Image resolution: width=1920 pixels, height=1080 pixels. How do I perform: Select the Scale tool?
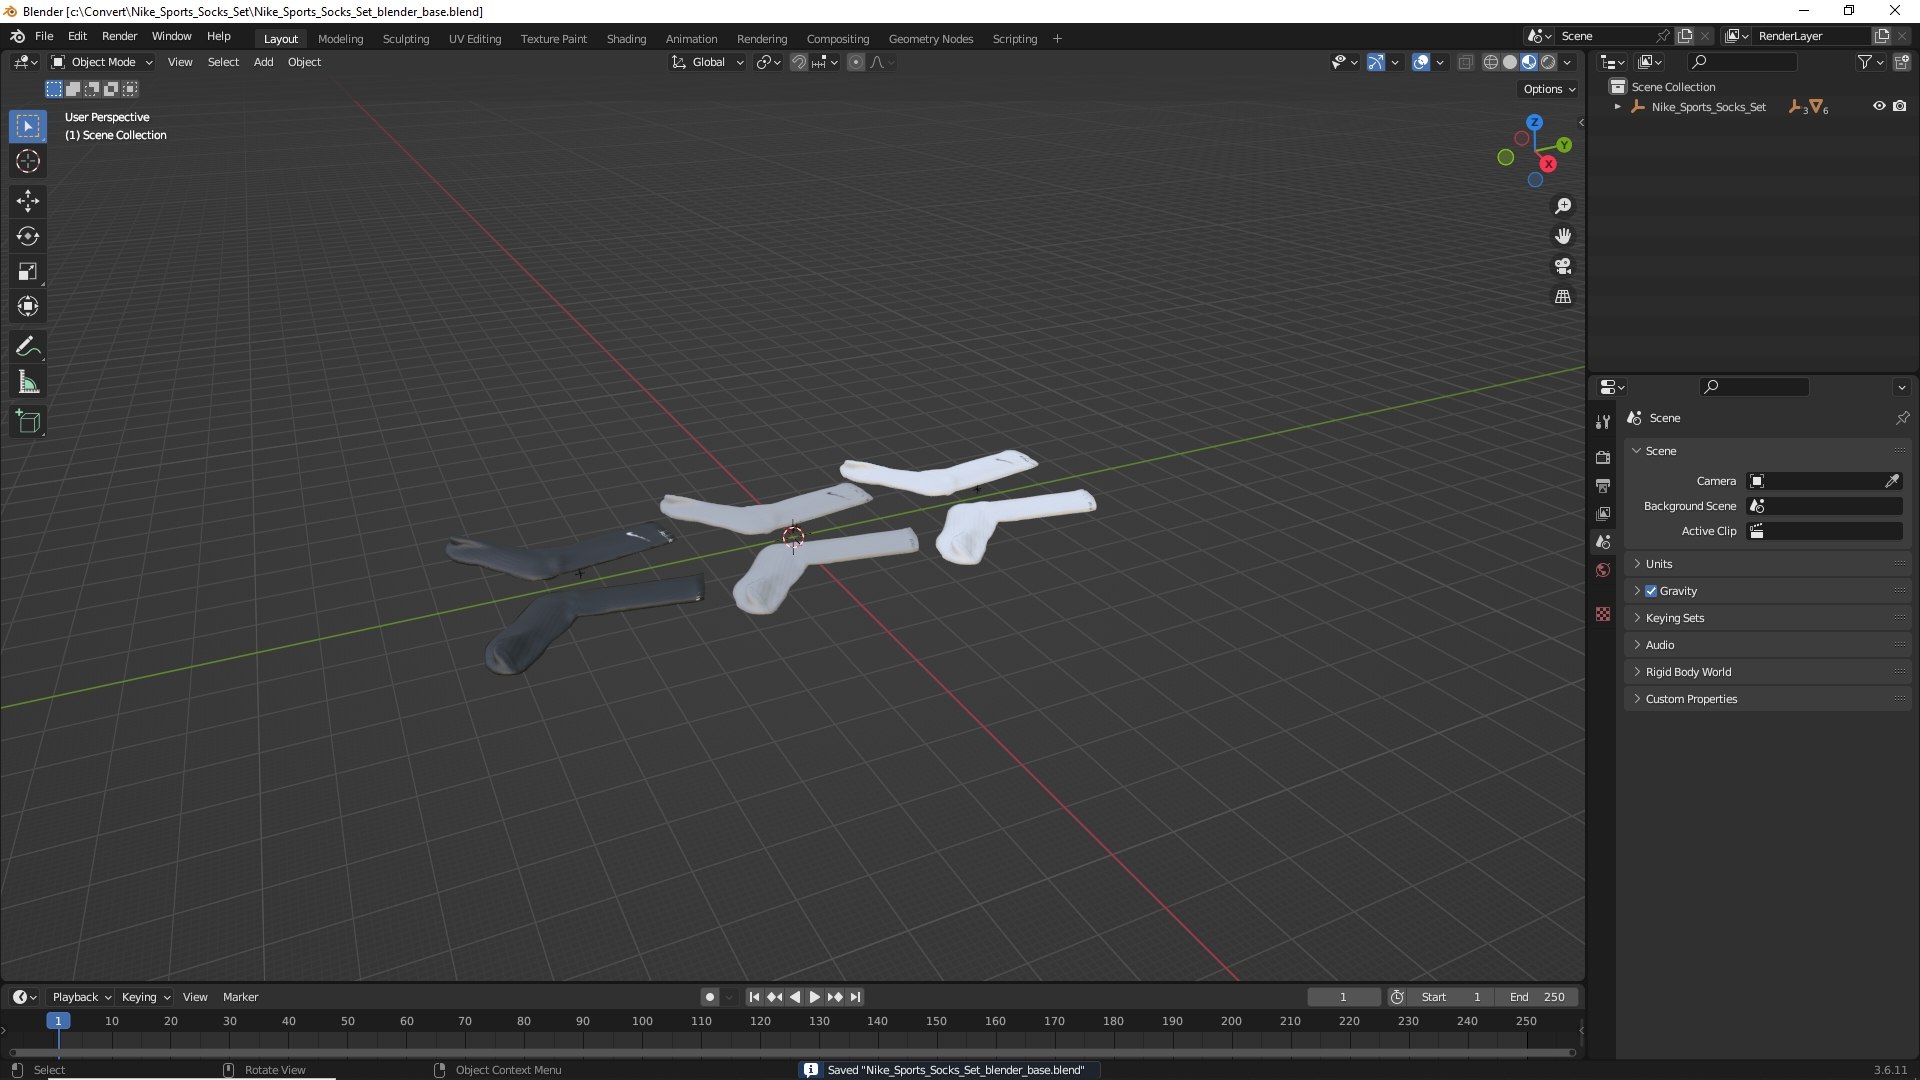pos(28,271)
